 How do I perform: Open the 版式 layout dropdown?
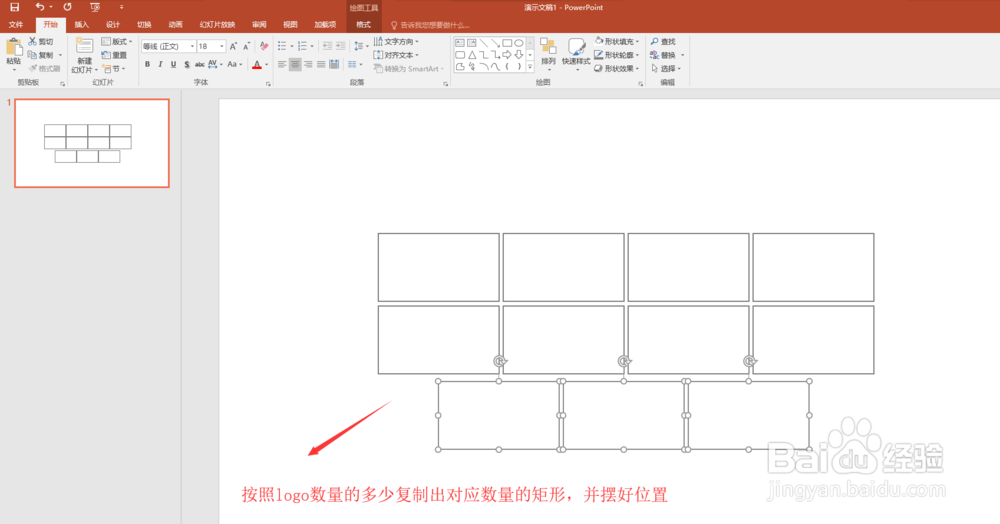[117, 41]
